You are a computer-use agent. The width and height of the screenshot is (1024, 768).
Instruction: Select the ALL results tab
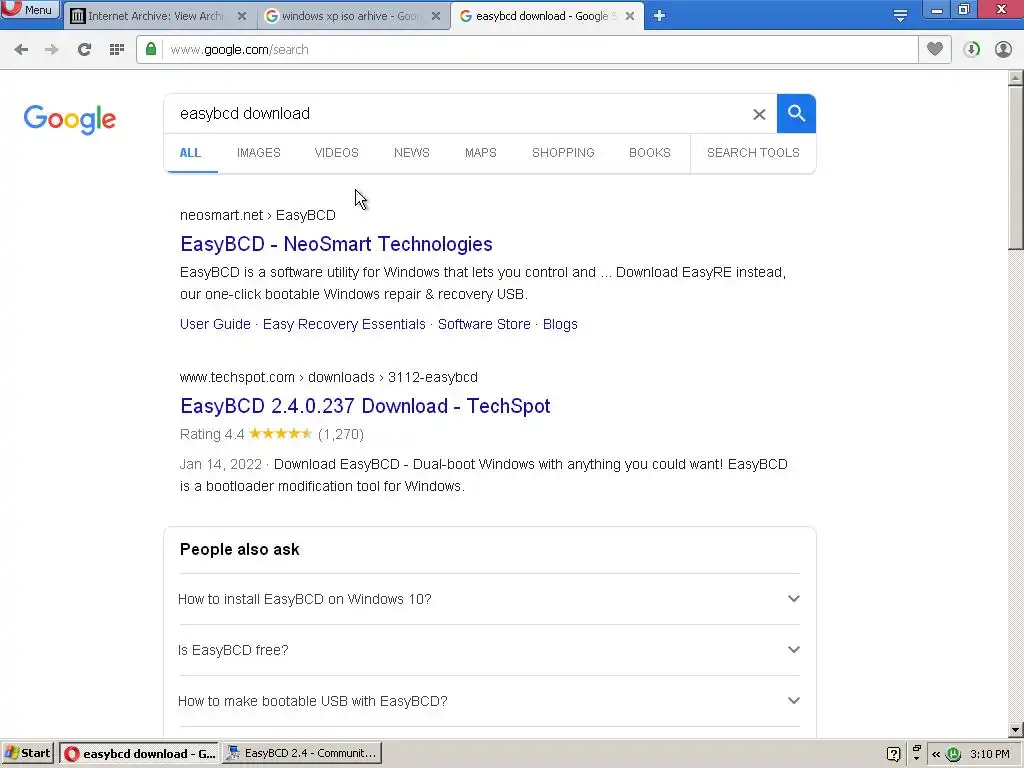[x=190, y=153]
